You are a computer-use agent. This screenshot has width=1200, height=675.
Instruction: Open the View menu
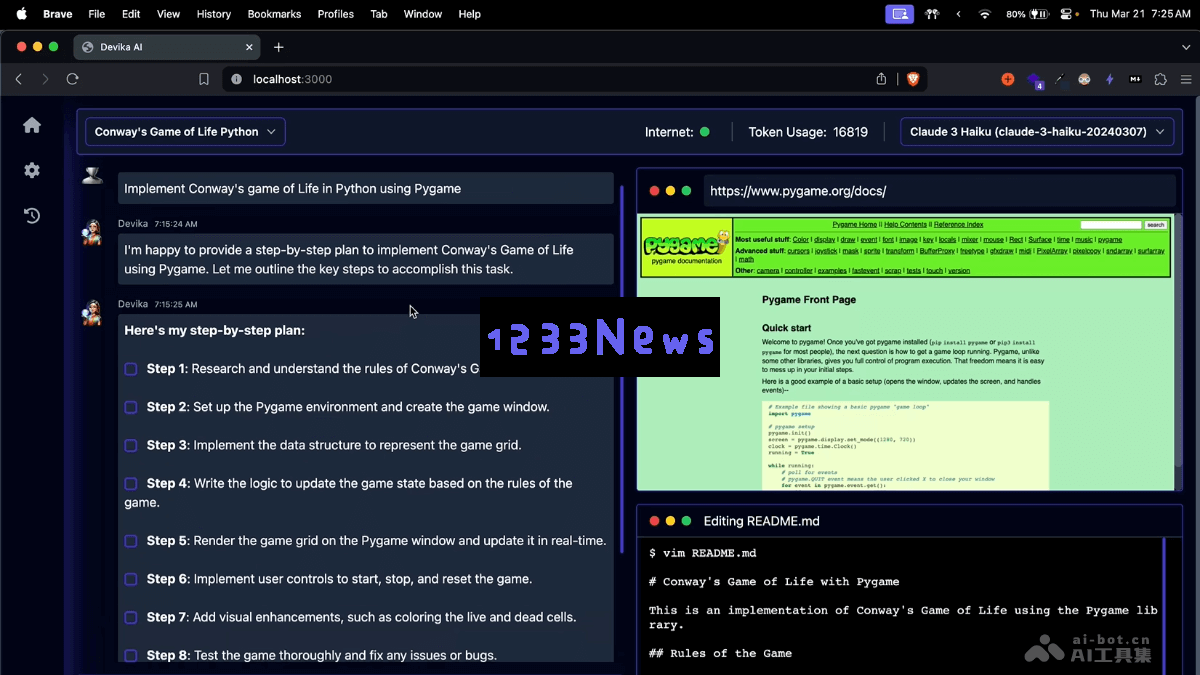click(168, 14)
